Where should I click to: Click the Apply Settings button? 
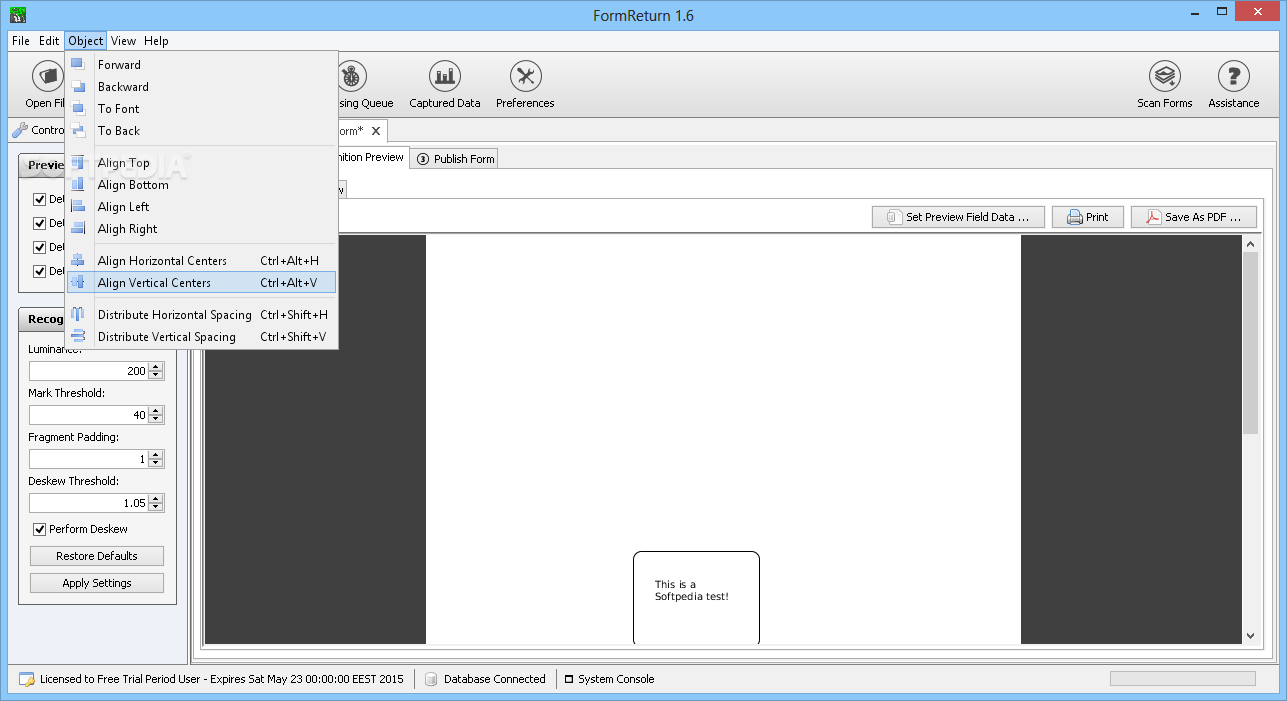point(97,583)
